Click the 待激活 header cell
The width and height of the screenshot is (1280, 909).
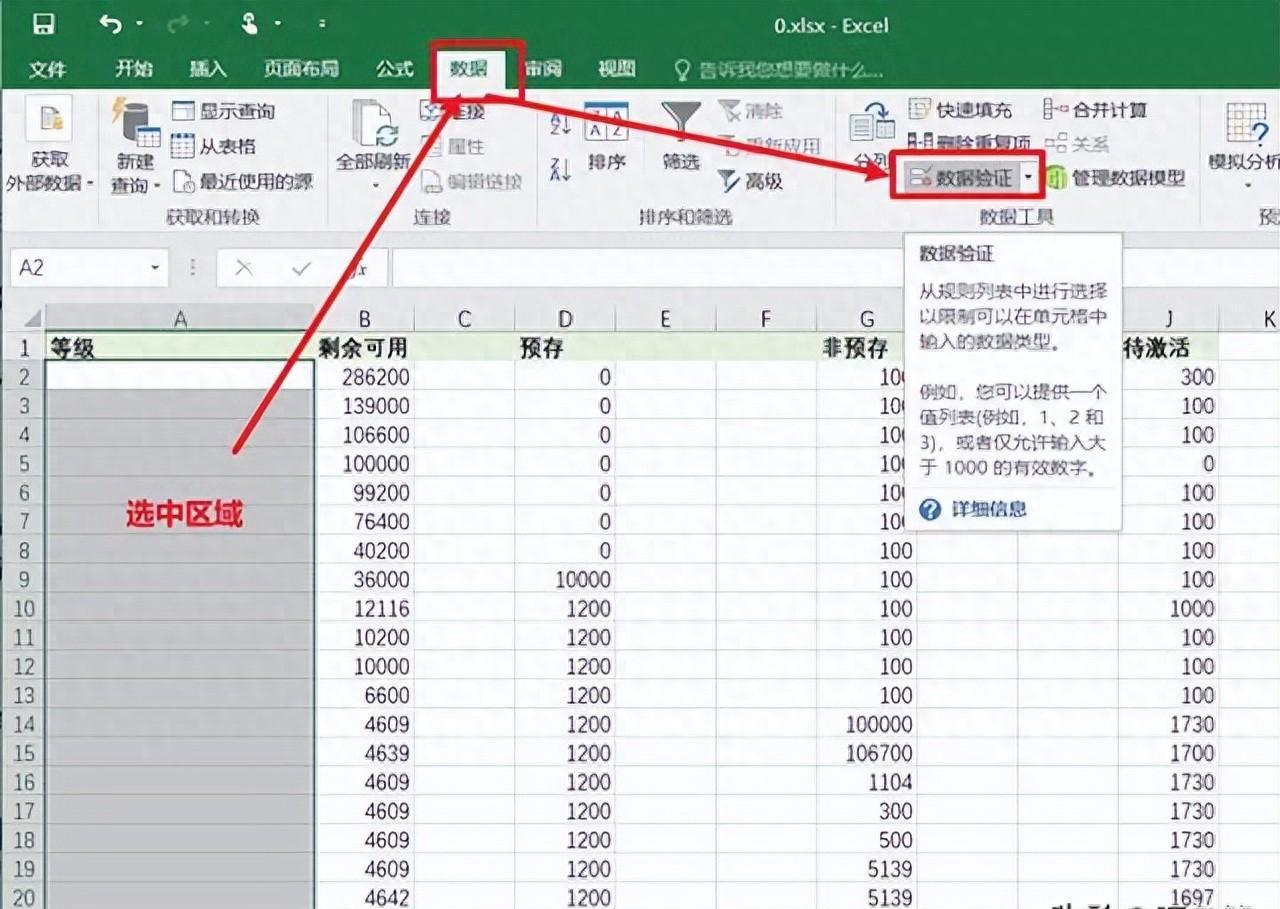1168,347
